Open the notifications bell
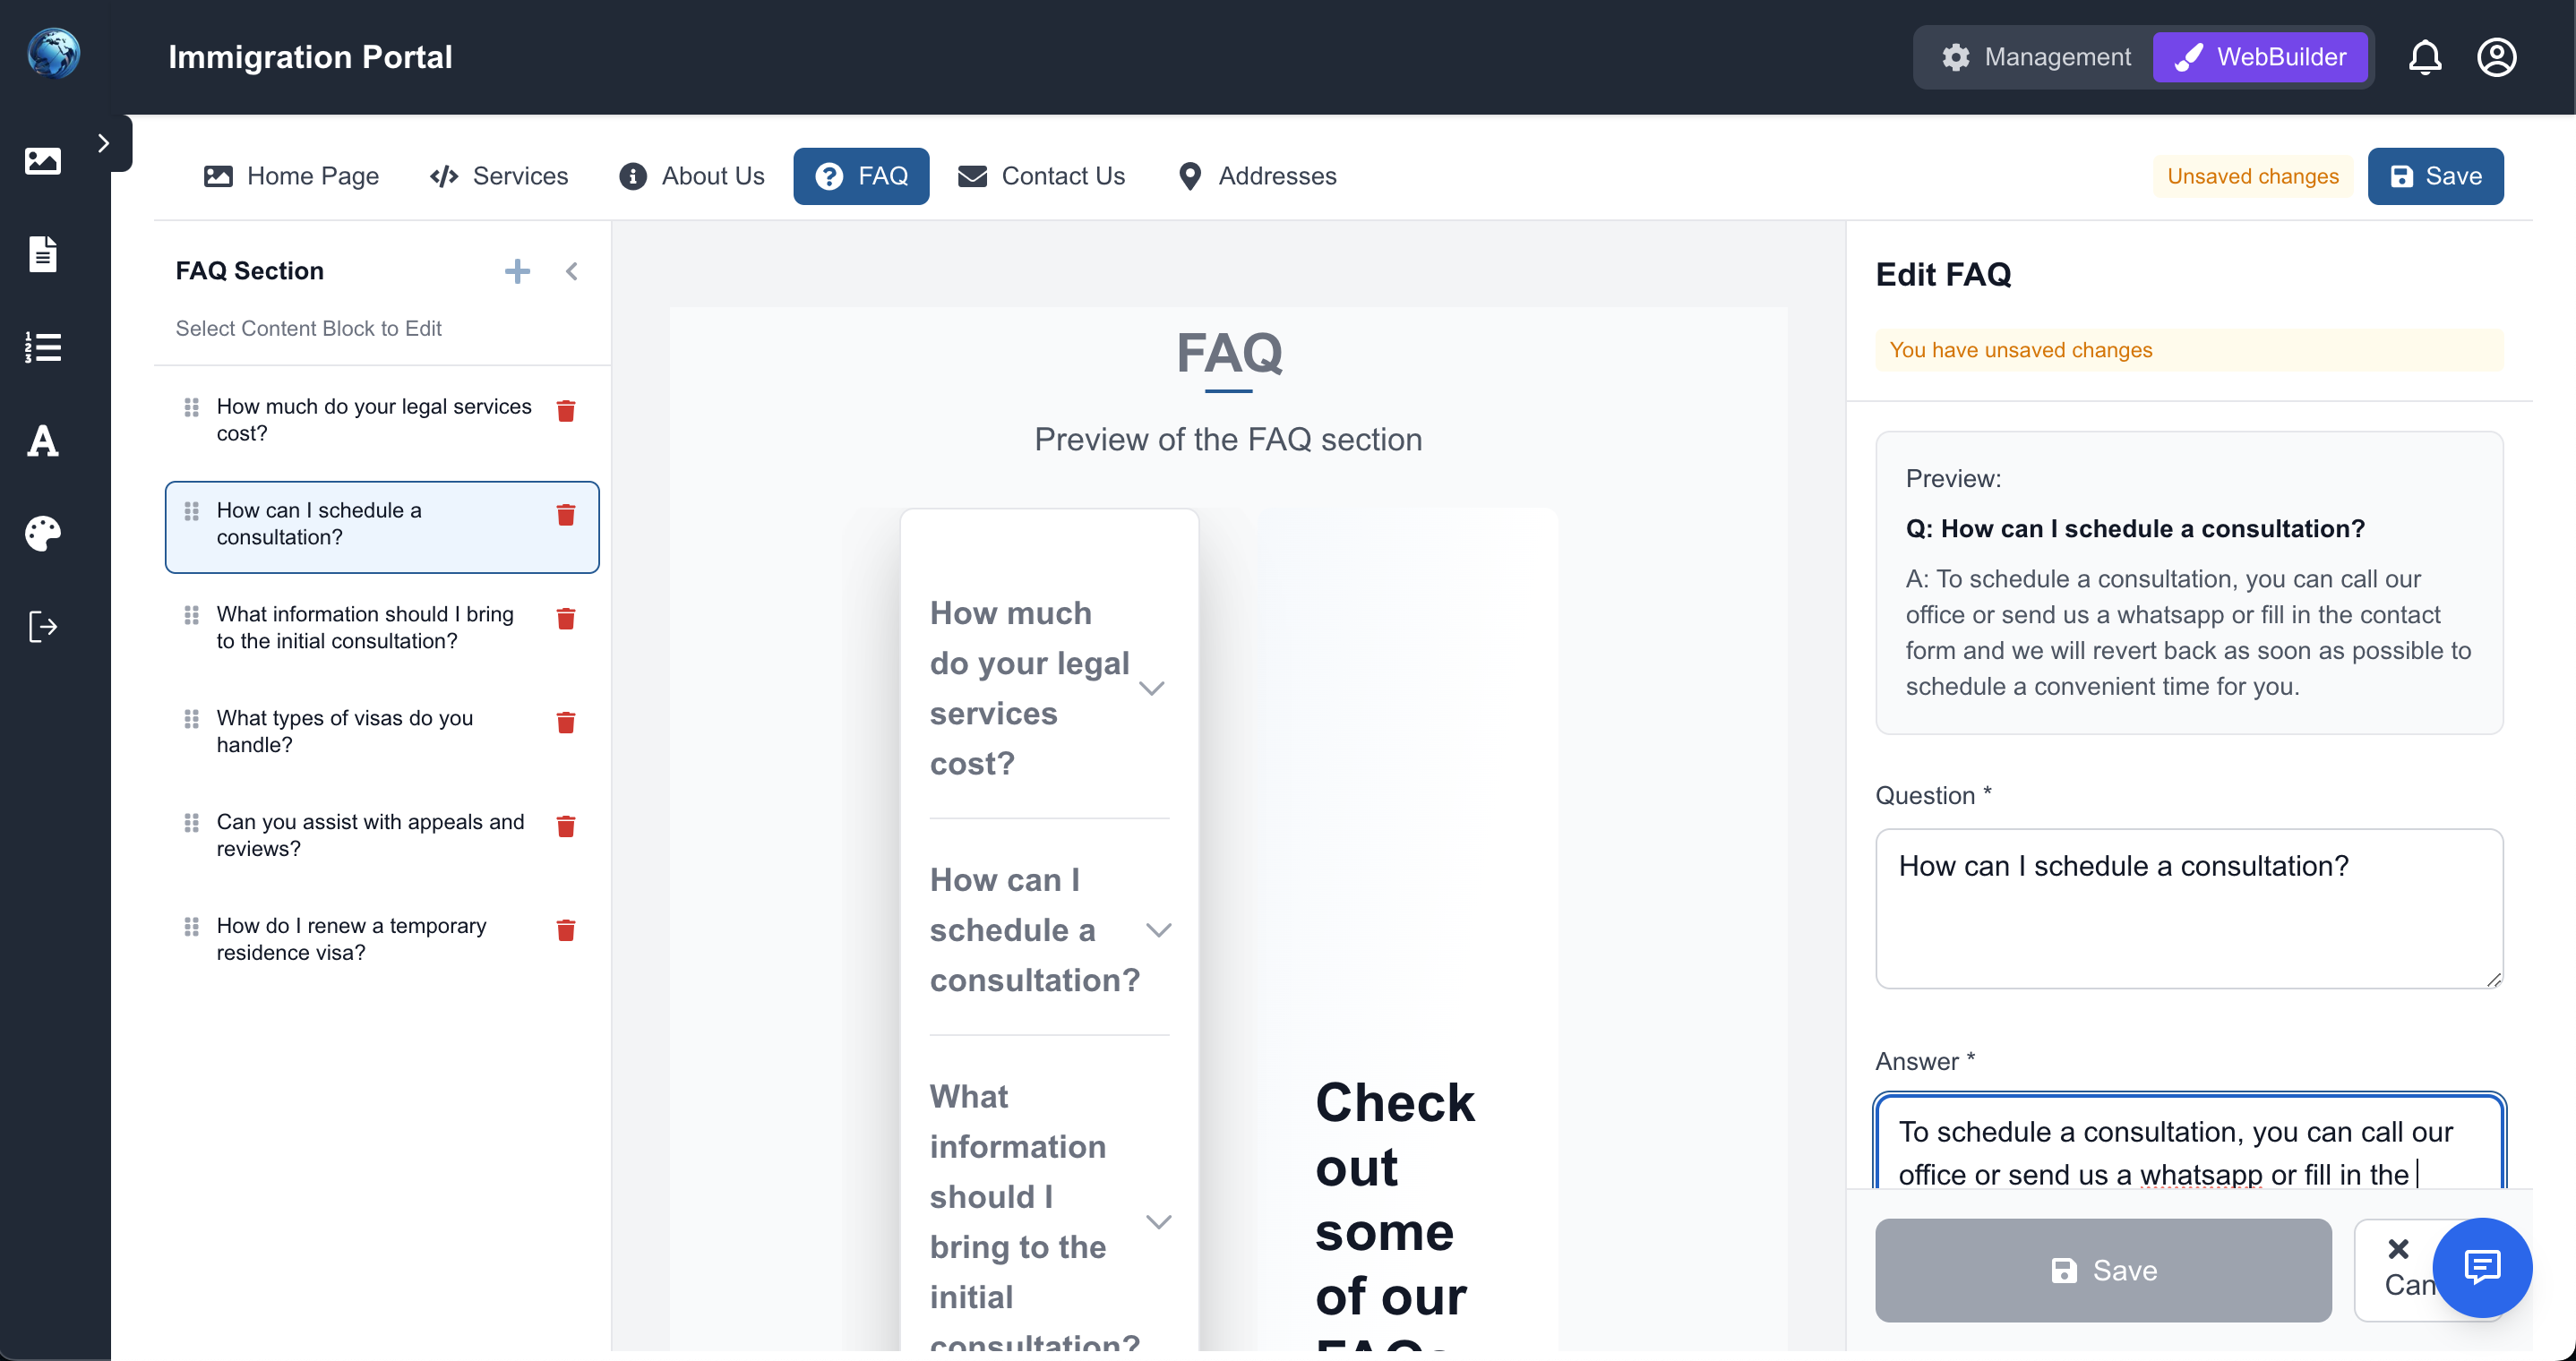2576x1361 pixels. click(x=2424, y=57)
